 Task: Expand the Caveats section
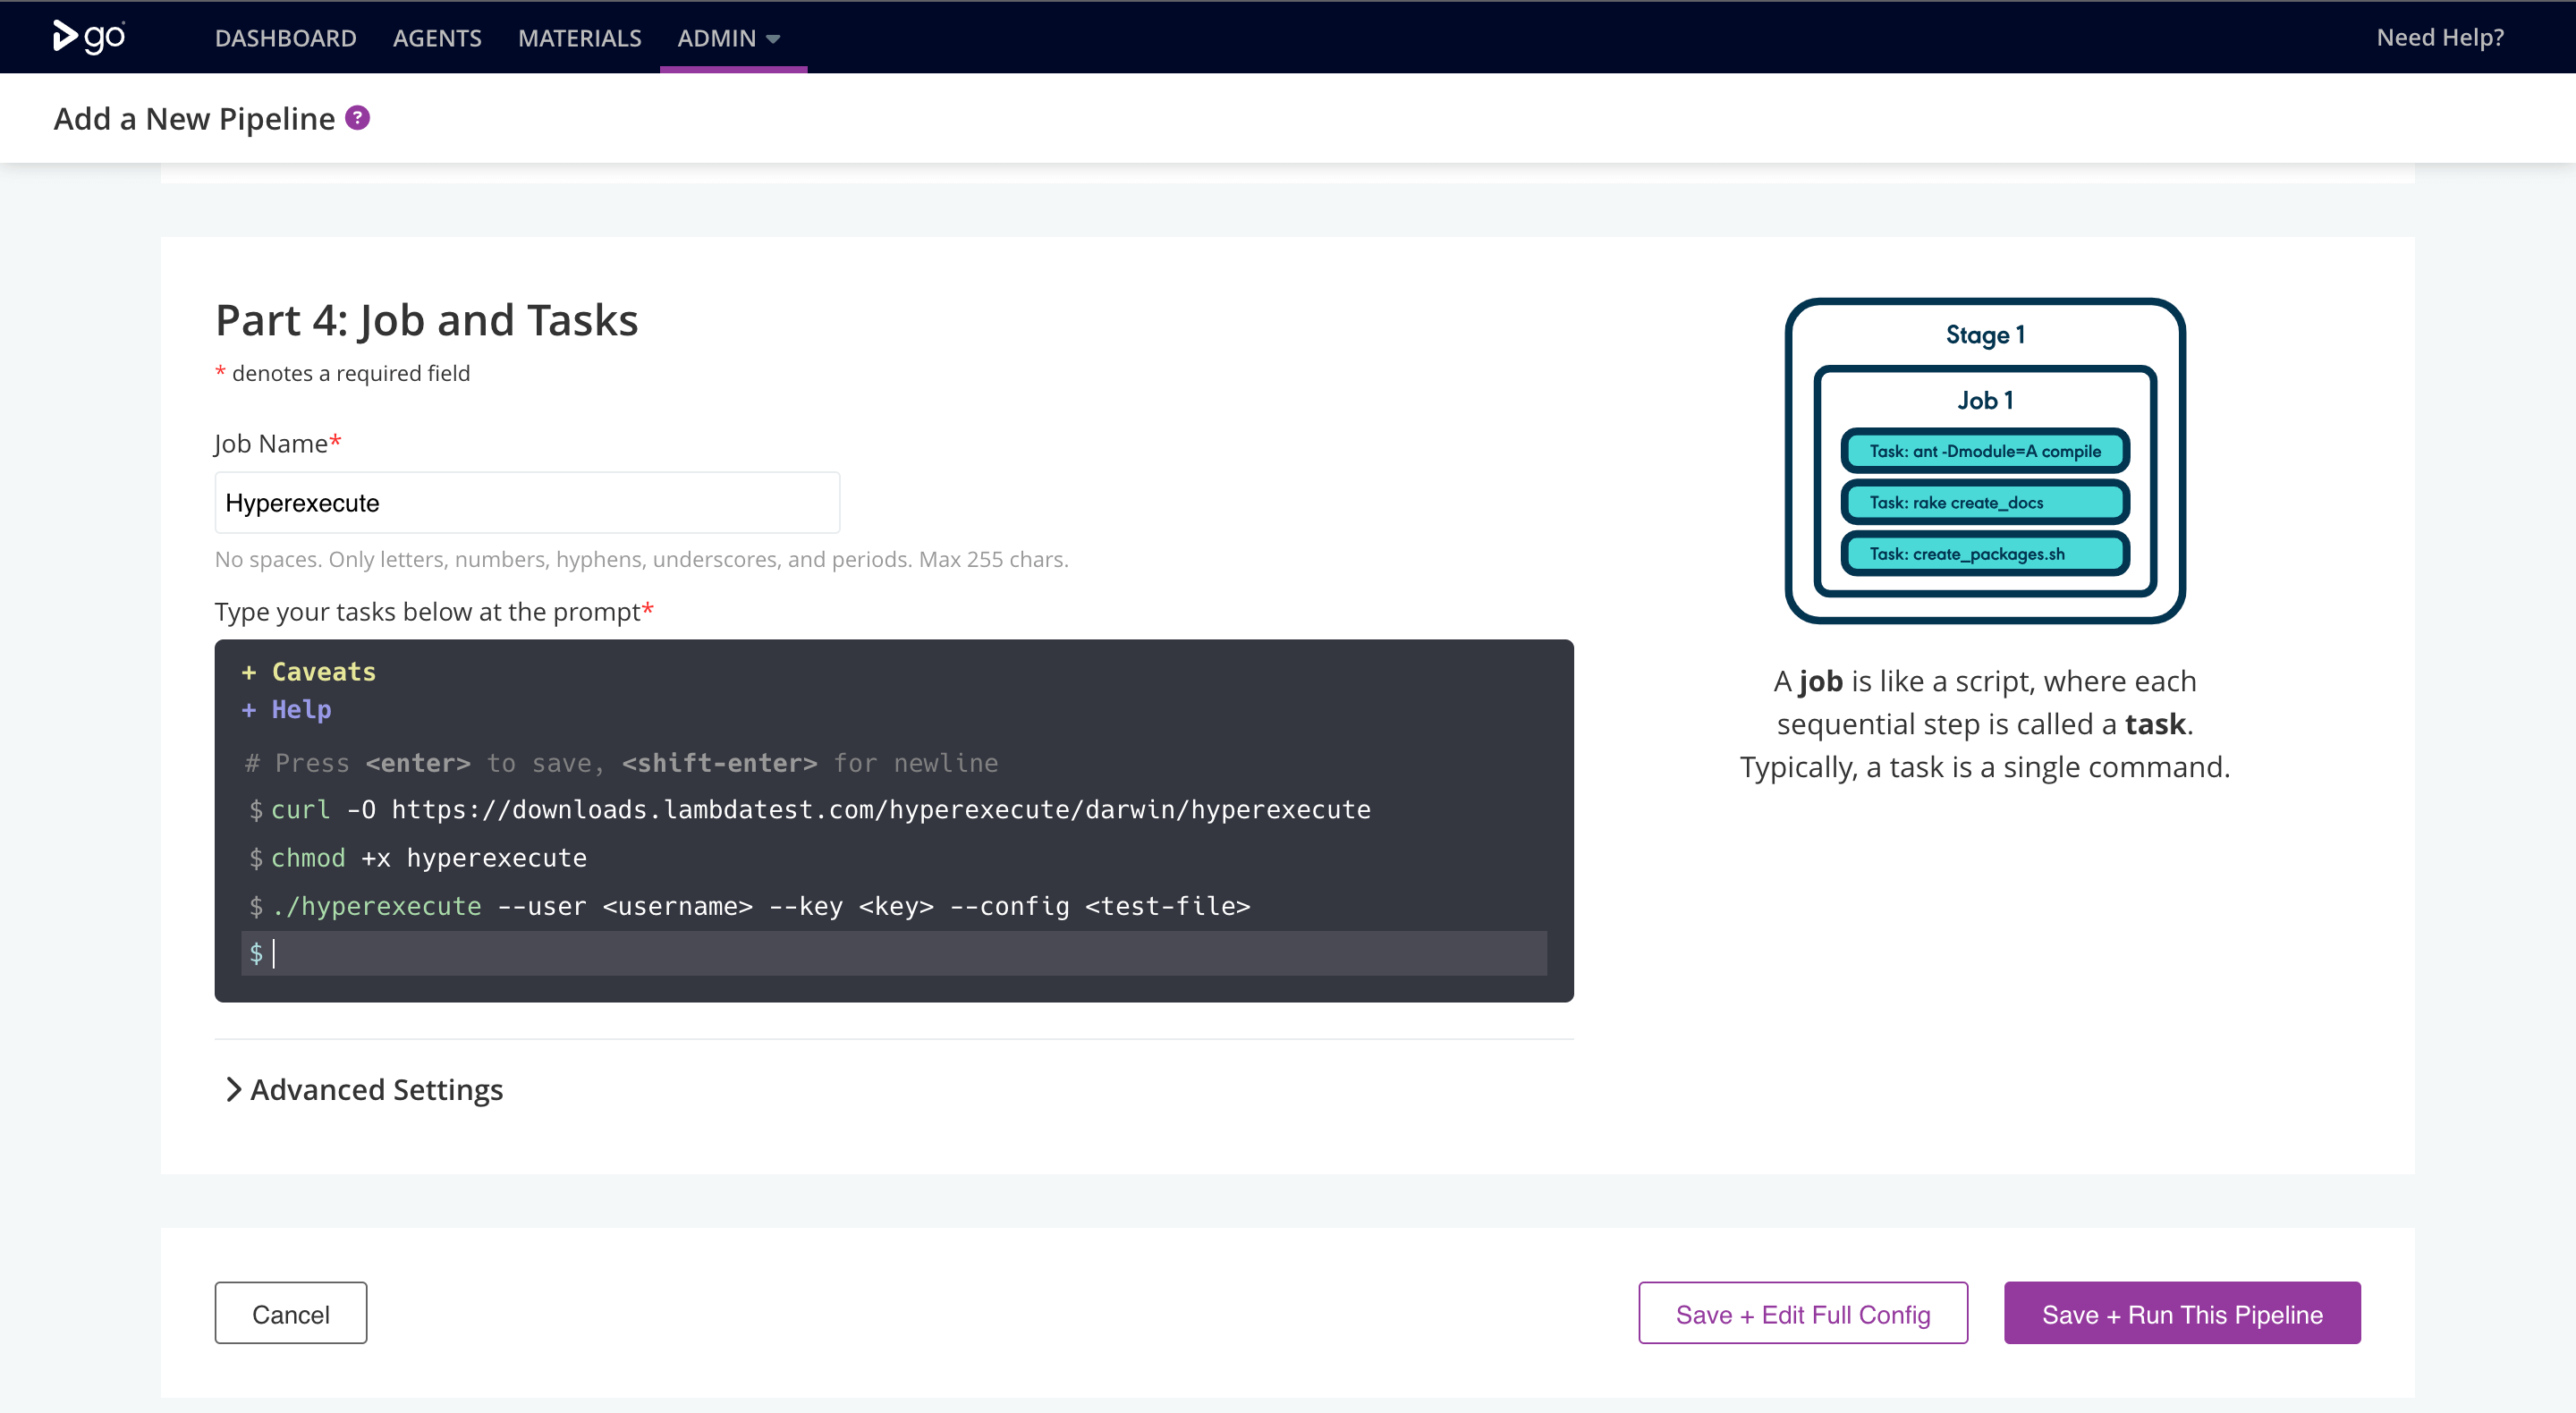[323, 672]
